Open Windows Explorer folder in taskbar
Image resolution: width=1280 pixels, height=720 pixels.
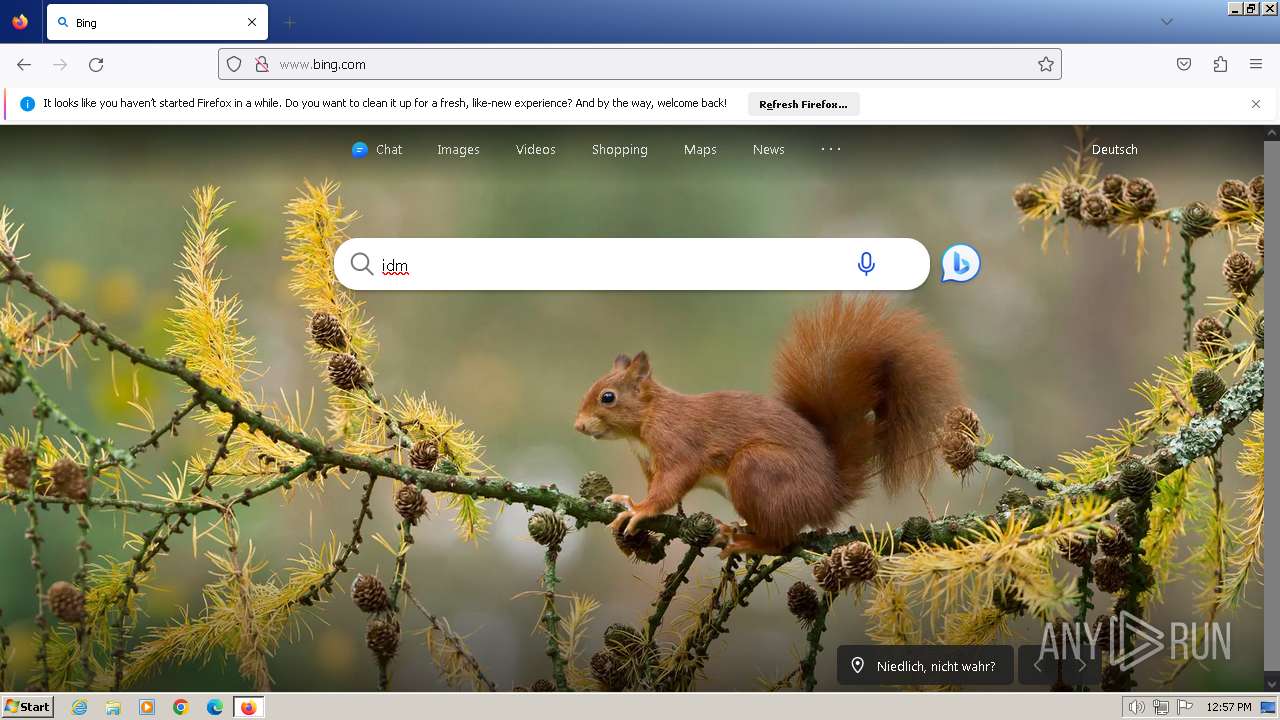click(x=113, y=707)
